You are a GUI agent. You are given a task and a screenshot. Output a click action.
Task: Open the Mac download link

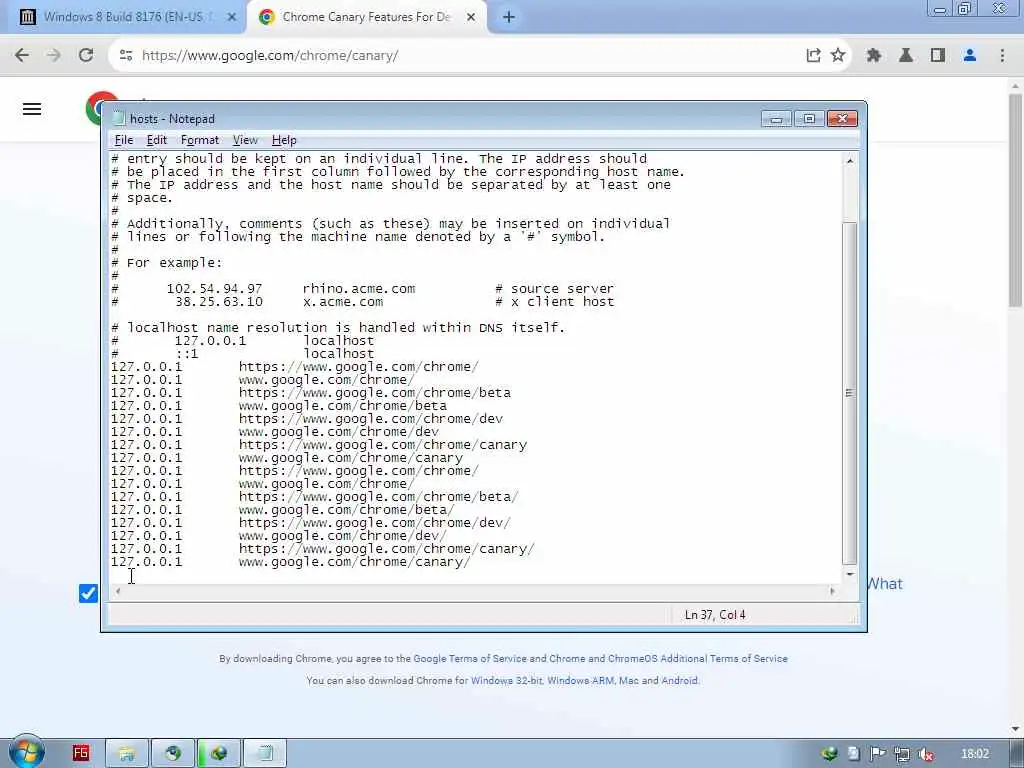[x=628, y=680]
